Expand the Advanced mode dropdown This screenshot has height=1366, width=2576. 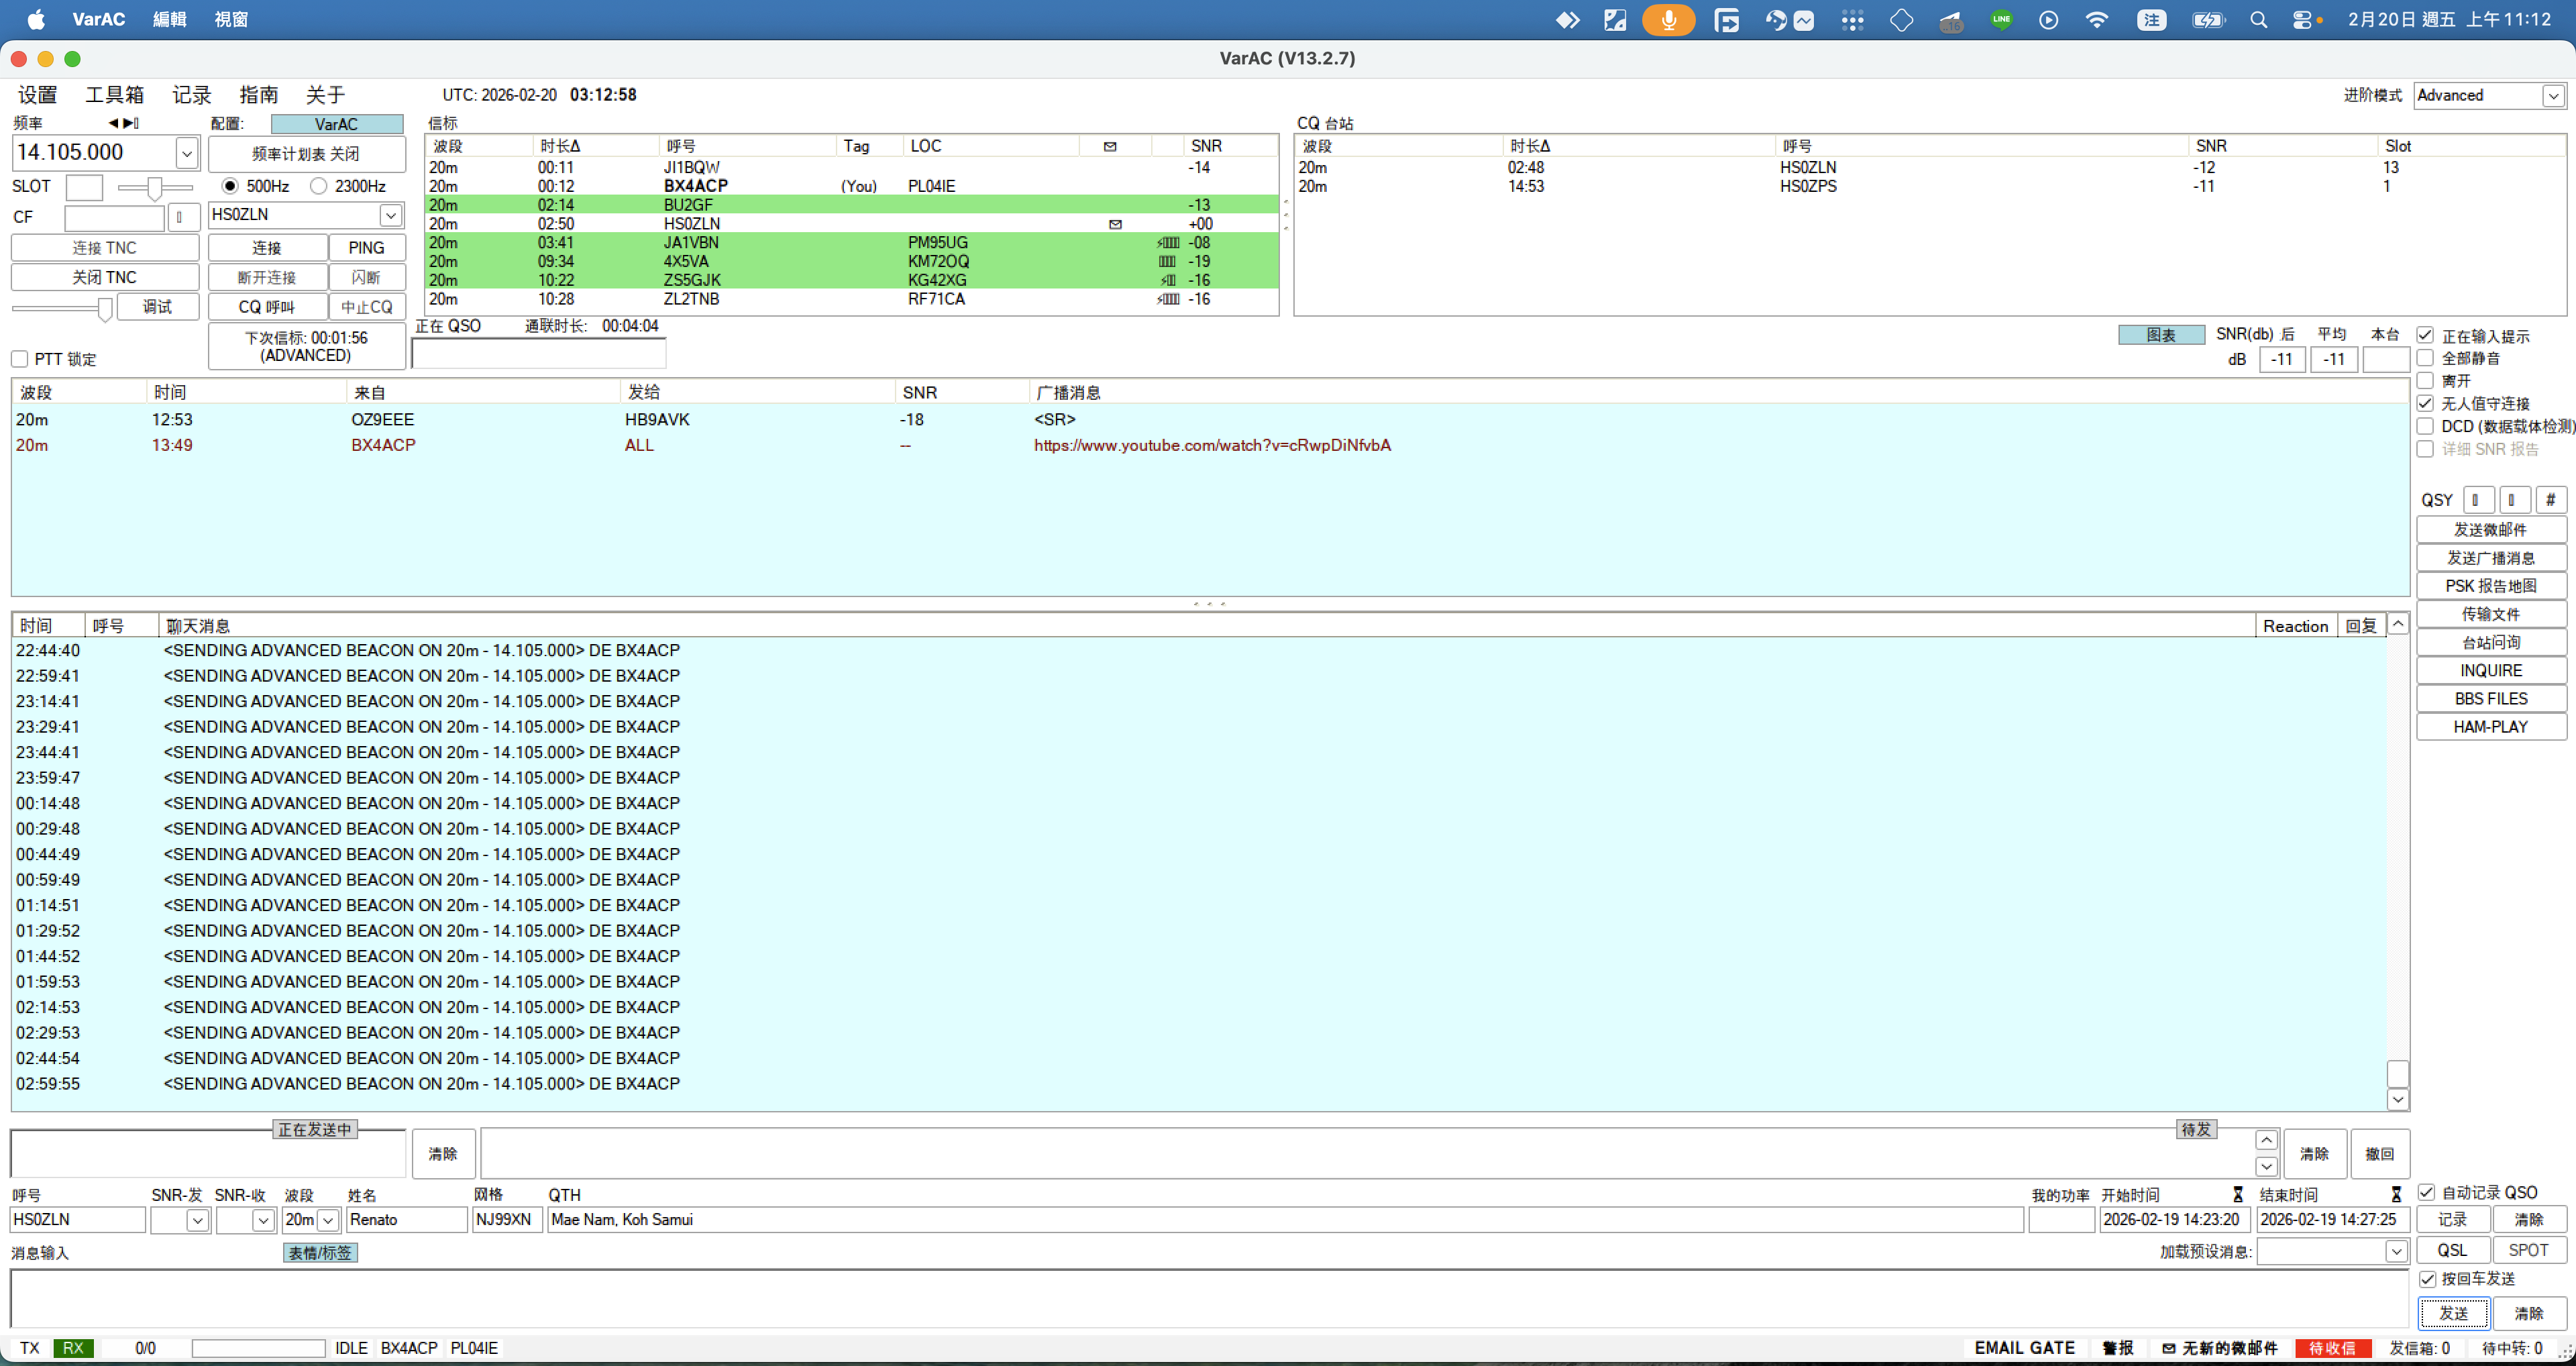point(2553,96)
